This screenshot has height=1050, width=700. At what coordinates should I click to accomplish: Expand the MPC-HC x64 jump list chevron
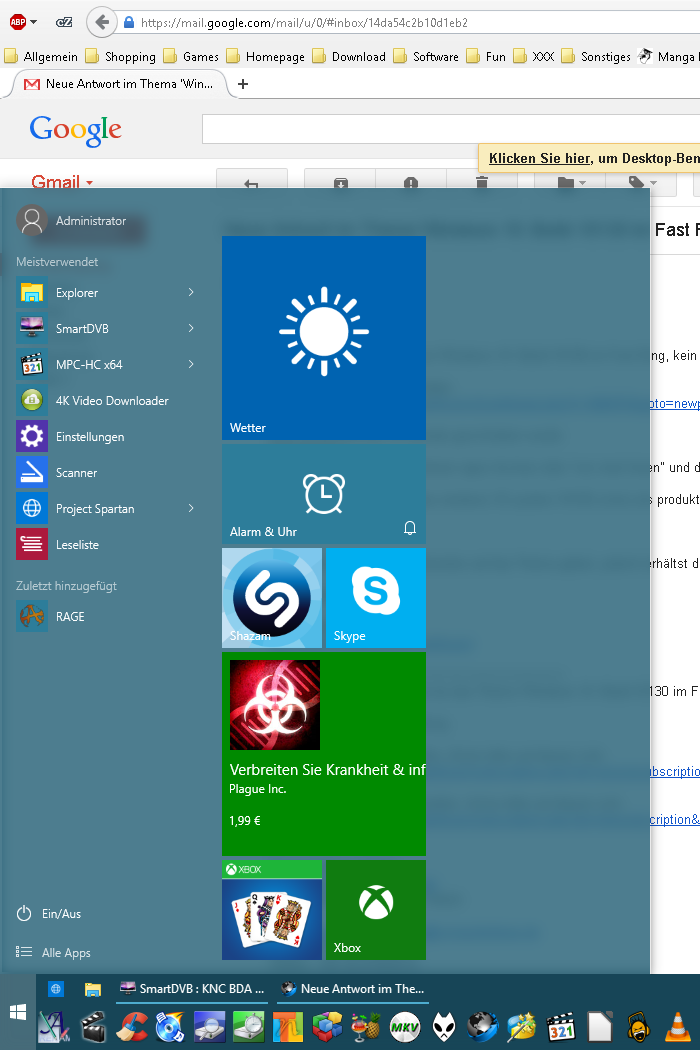pos(191,365)
